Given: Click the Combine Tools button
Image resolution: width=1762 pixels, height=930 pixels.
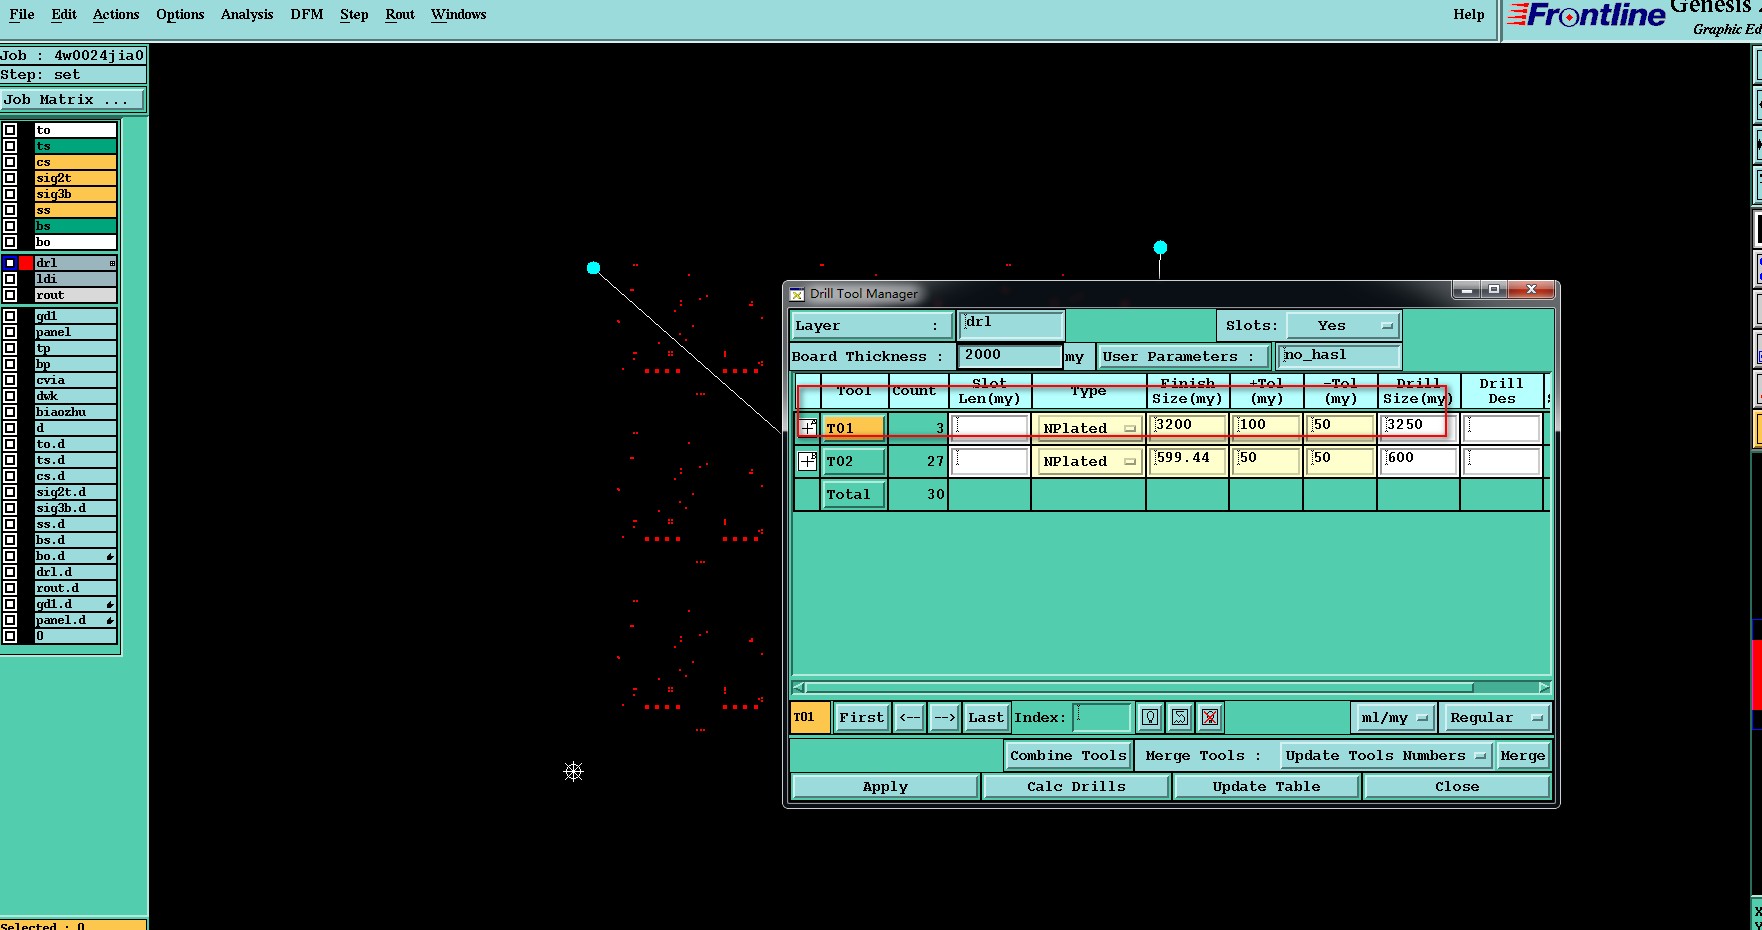Looking at the screenshot, I should pos(1068,756).
